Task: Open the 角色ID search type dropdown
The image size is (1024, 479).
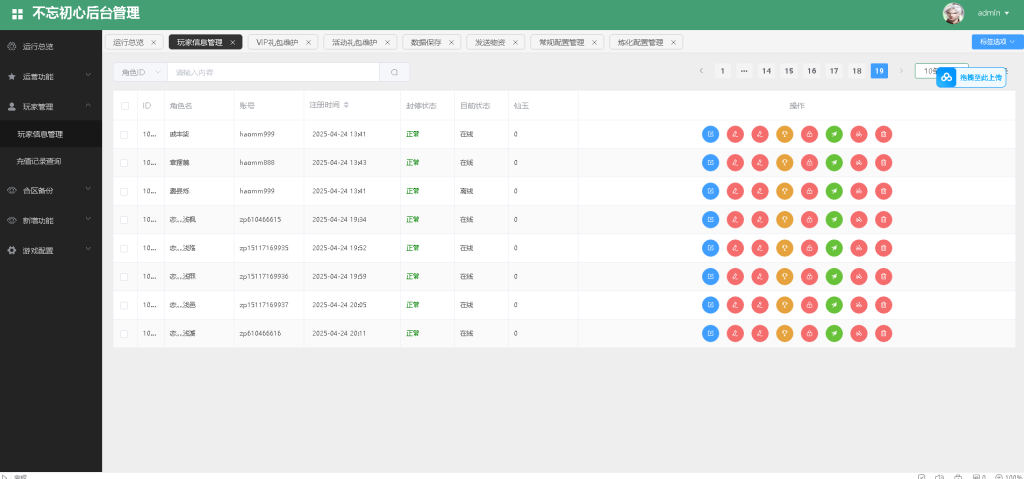Action: [139, 72]
